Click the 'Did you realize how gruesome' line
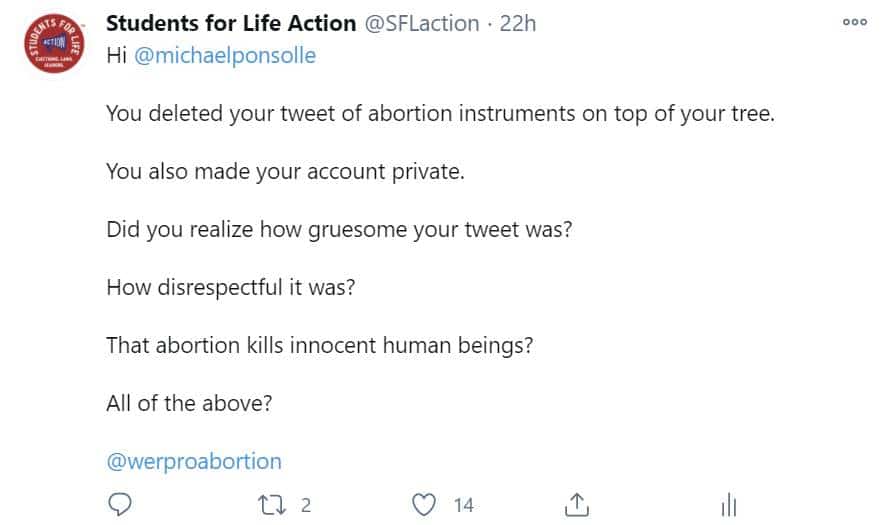Image resolution: width=884 pixels, height=525 pixels. tap(339, 230)
